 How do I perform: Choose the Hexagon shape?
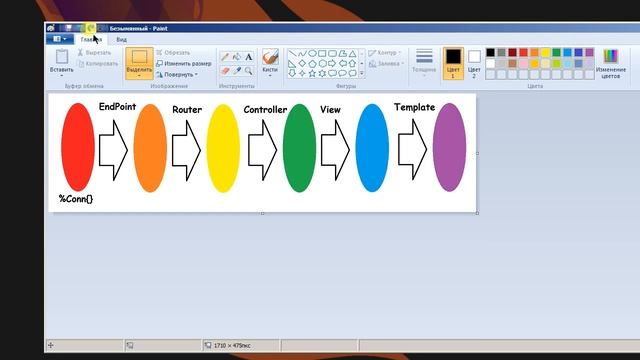(x=322, y=64)
